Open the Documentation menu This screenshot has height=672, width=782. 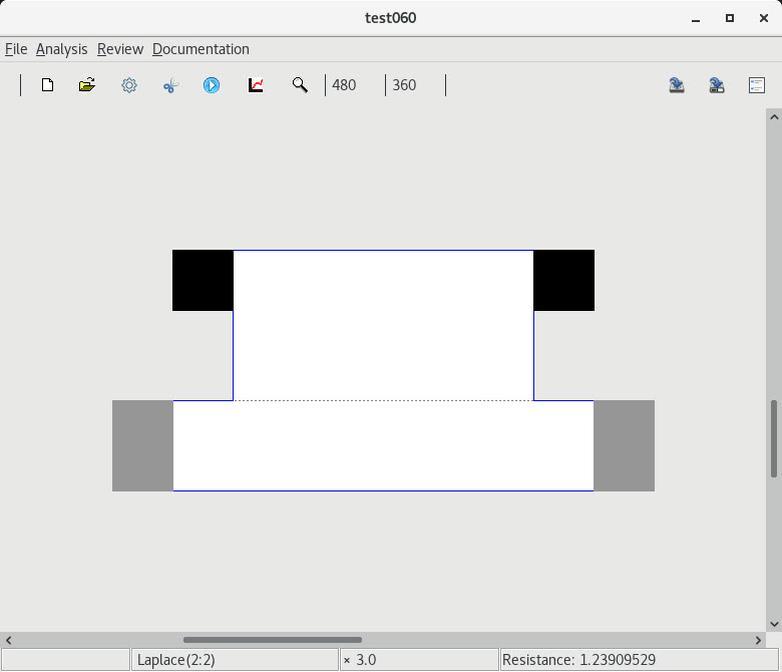(x=200, y=49)
